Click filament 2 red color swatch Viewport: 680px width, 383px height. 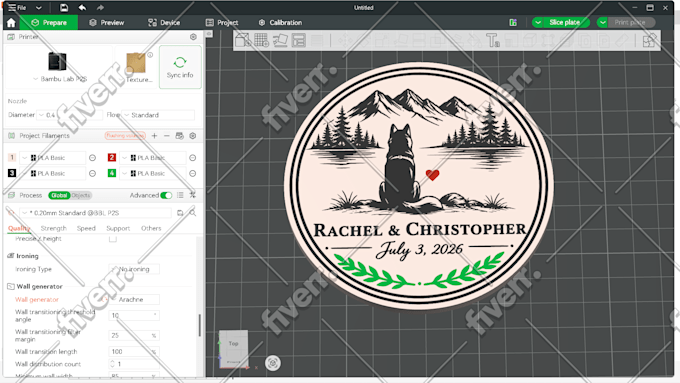[x=112, y=157]
